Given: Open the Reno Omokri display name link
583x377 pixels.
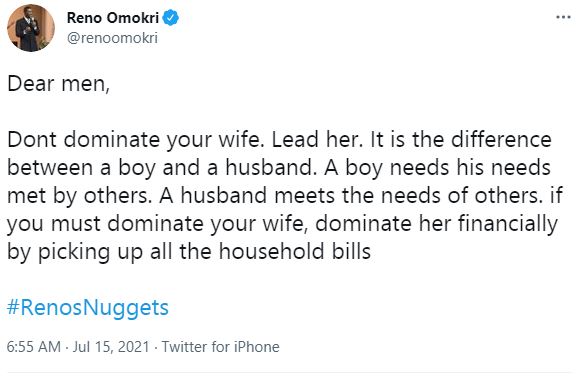Looking at the screenshot, I should [x=113, y=17].
